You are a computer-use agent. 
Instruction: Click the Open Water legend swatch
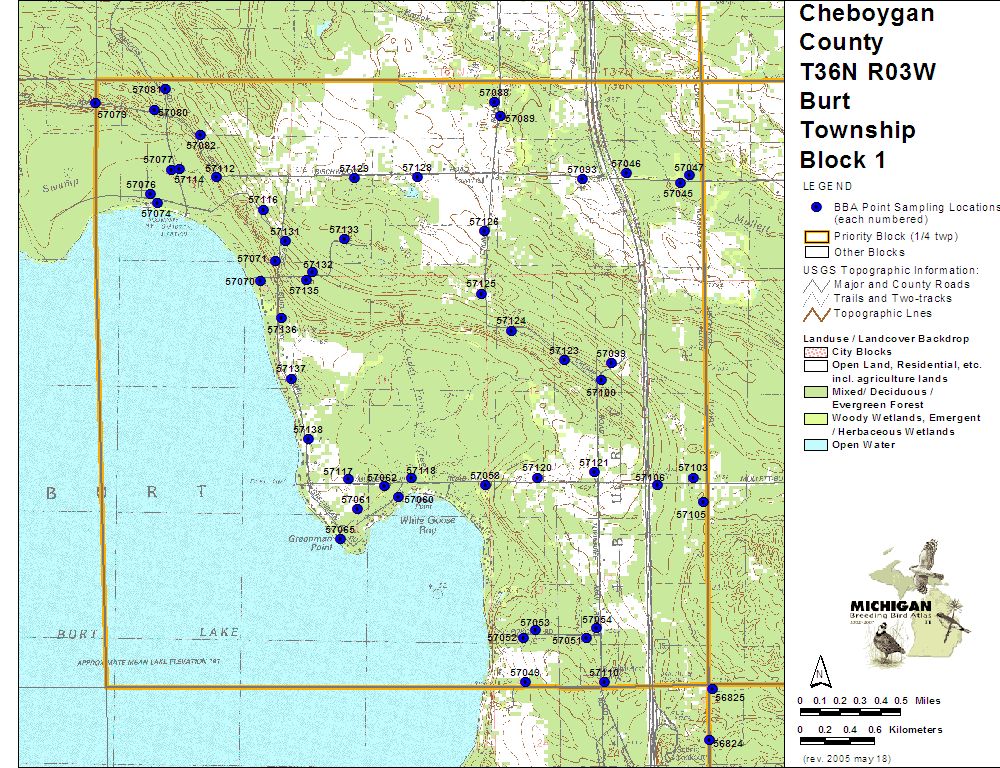click(x=816, y=445)
